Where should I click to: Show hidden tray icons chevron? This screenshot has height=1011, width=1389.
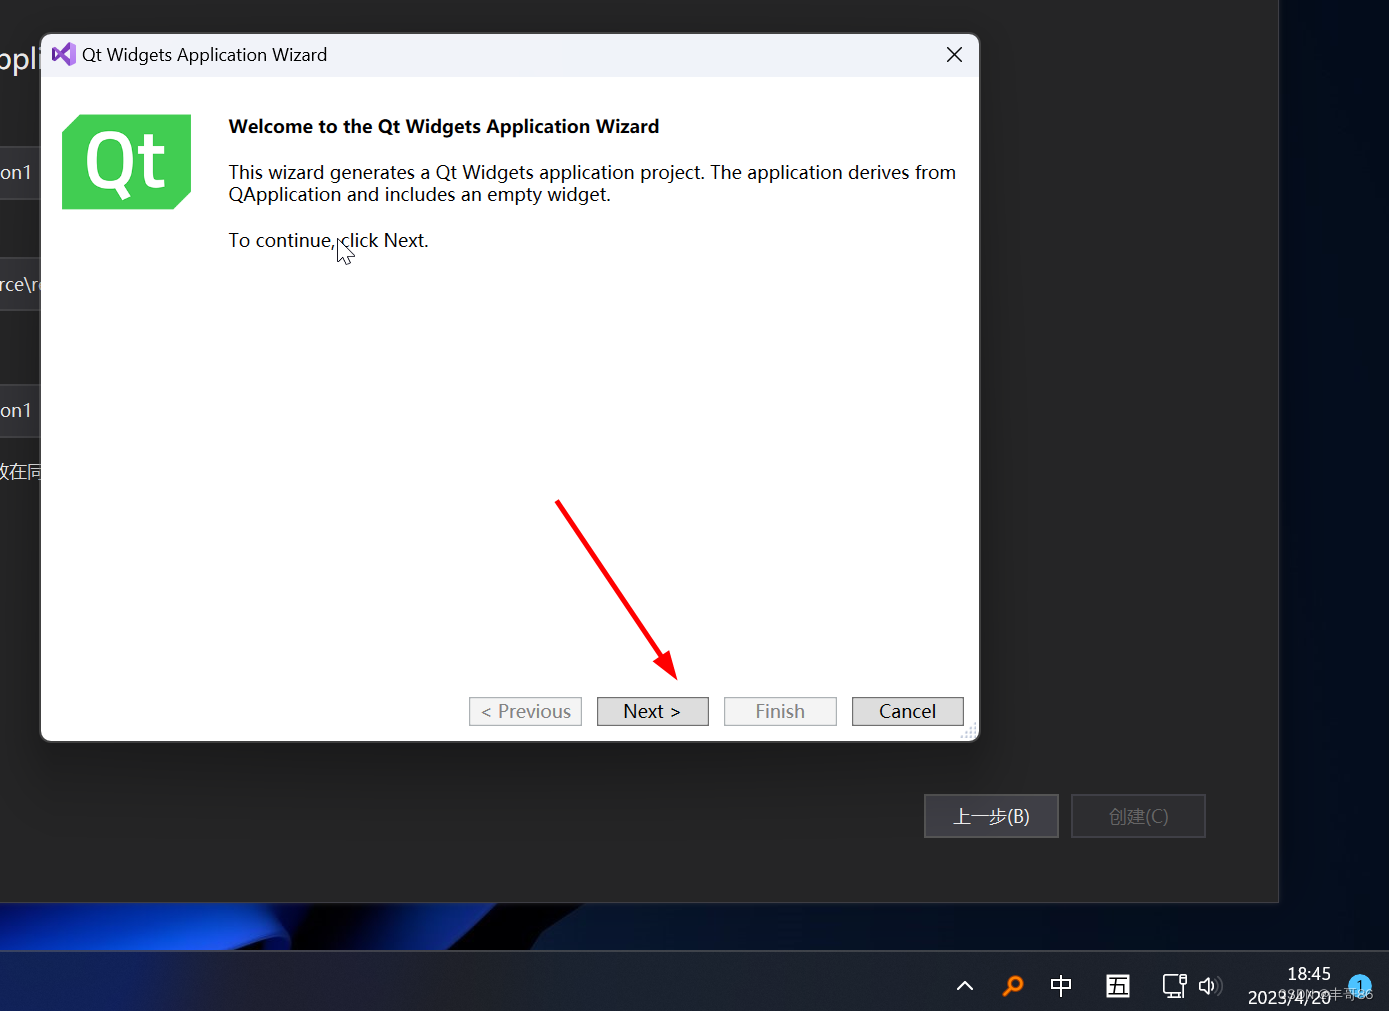965,986
